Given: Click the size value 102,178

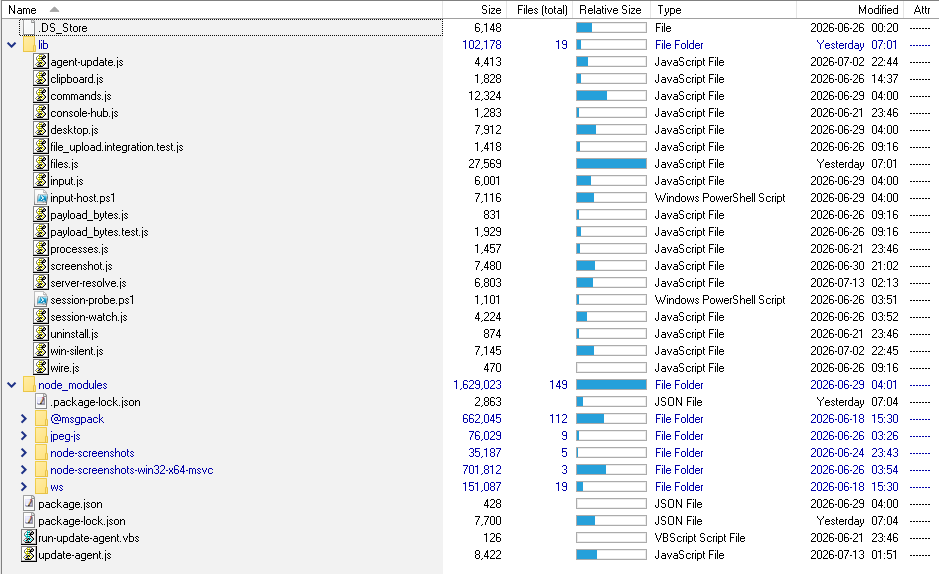Looking at the screenshot, I should click(x=481, y=45).
